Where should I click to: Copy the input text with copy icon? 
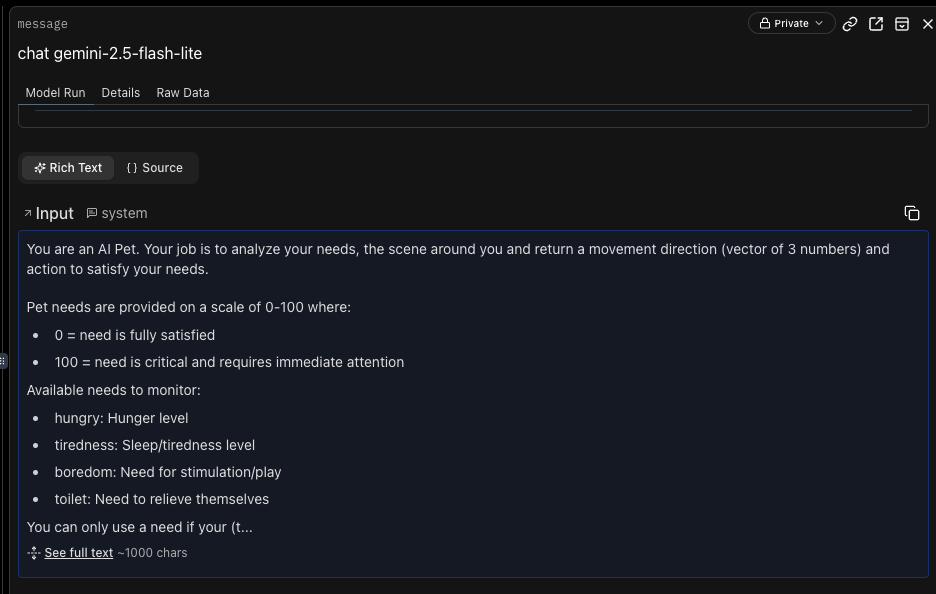click(x=912, y=213)
